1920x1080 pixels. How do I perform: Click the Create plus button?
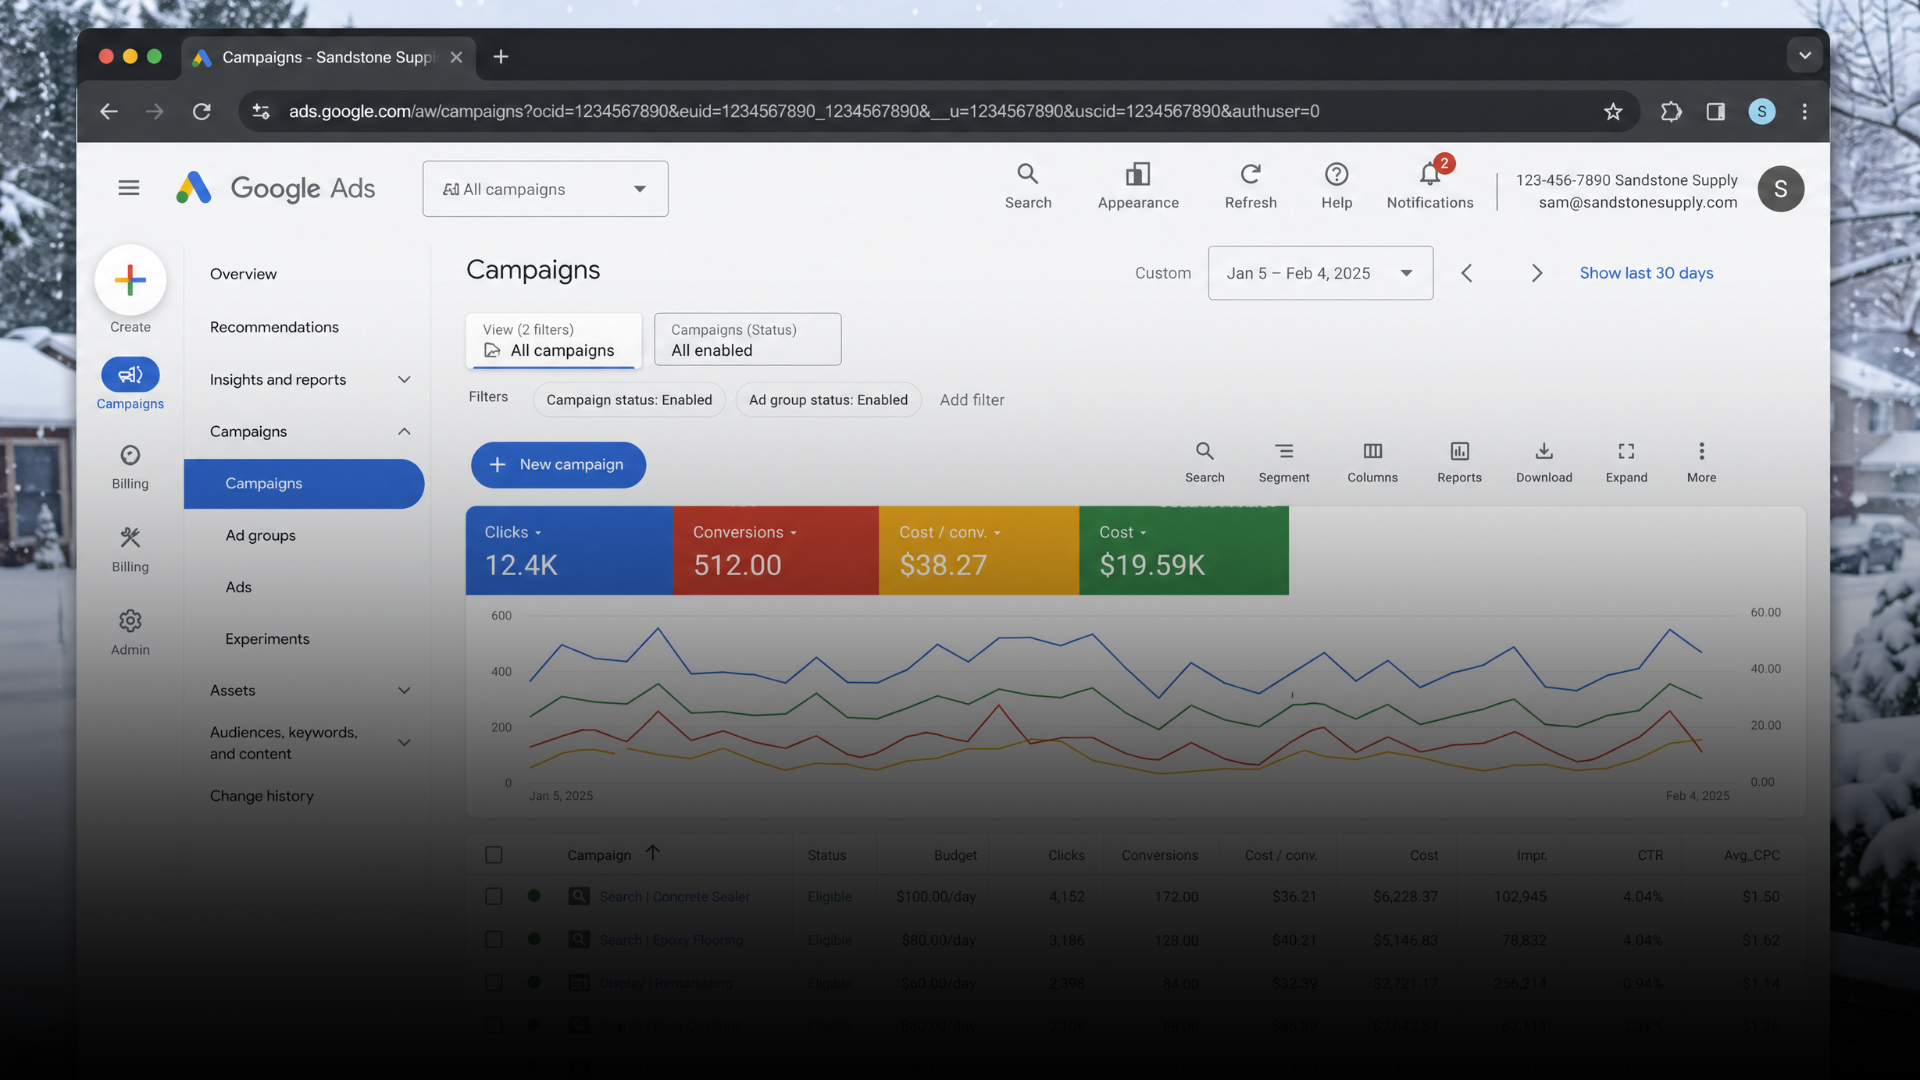(130, 280)
